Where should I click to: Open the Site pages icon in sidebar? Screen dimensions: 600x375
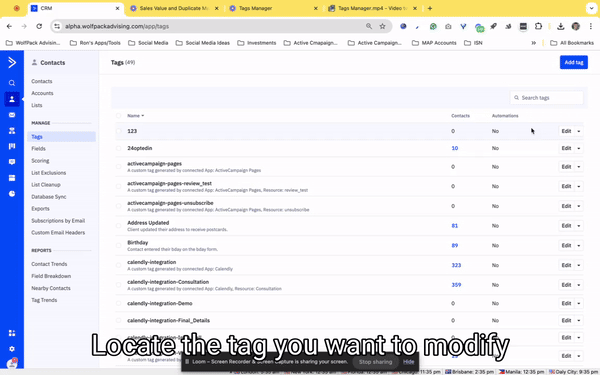12,178
